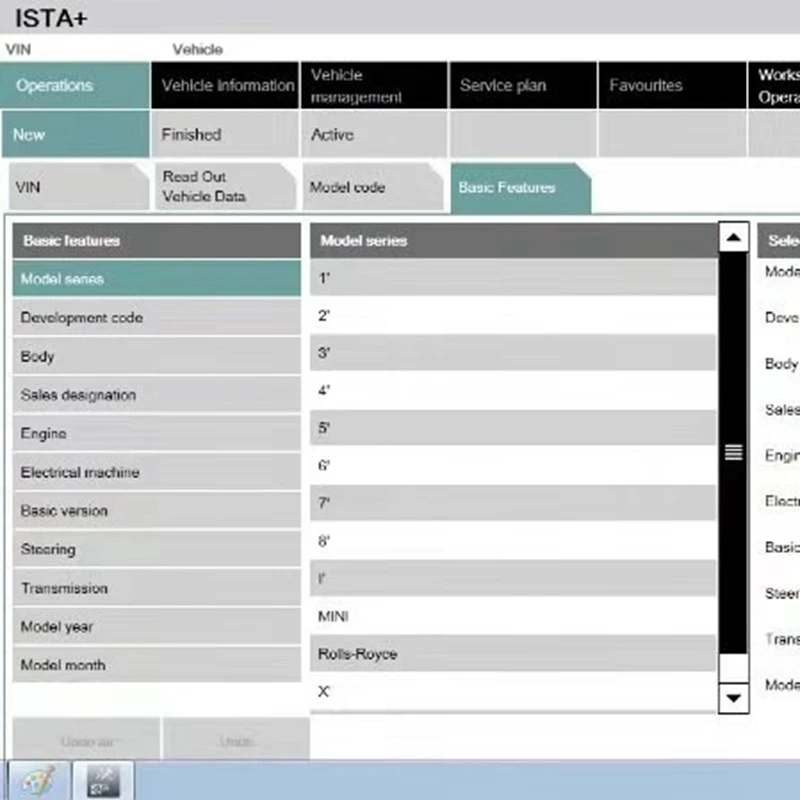
Task: Select model series 1'
Action: (513, 278)
